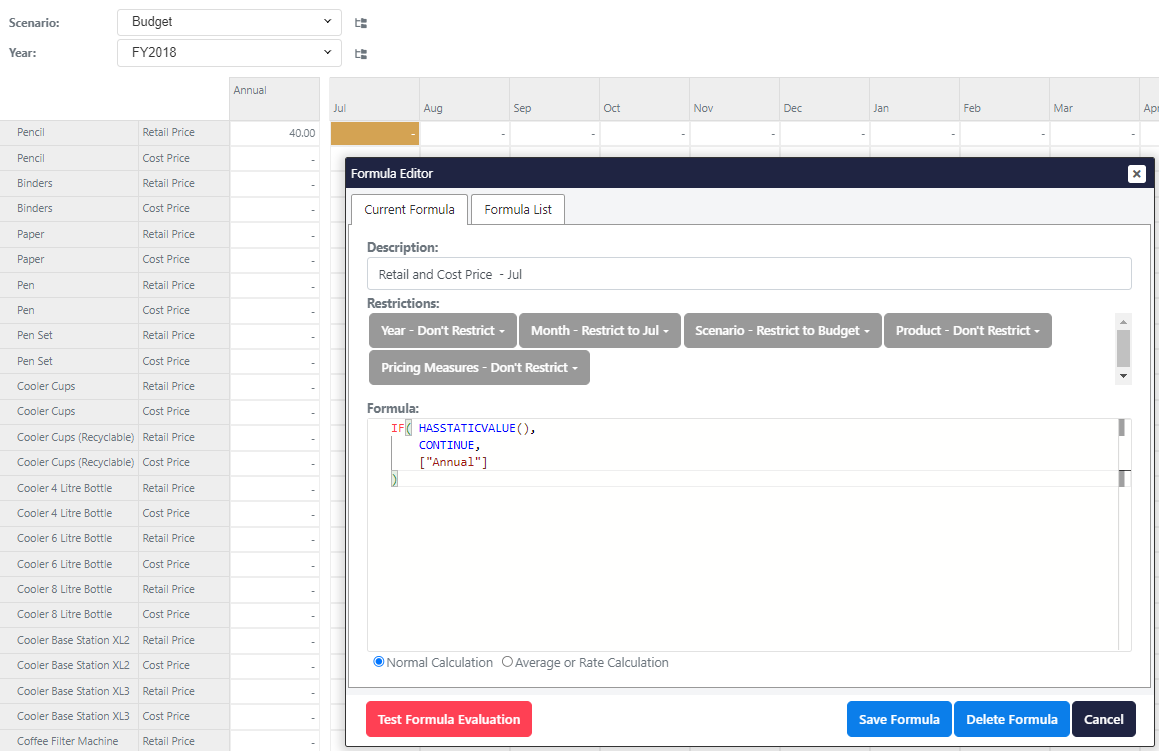Click the Delete Formula button

[x=1011, y=719]
